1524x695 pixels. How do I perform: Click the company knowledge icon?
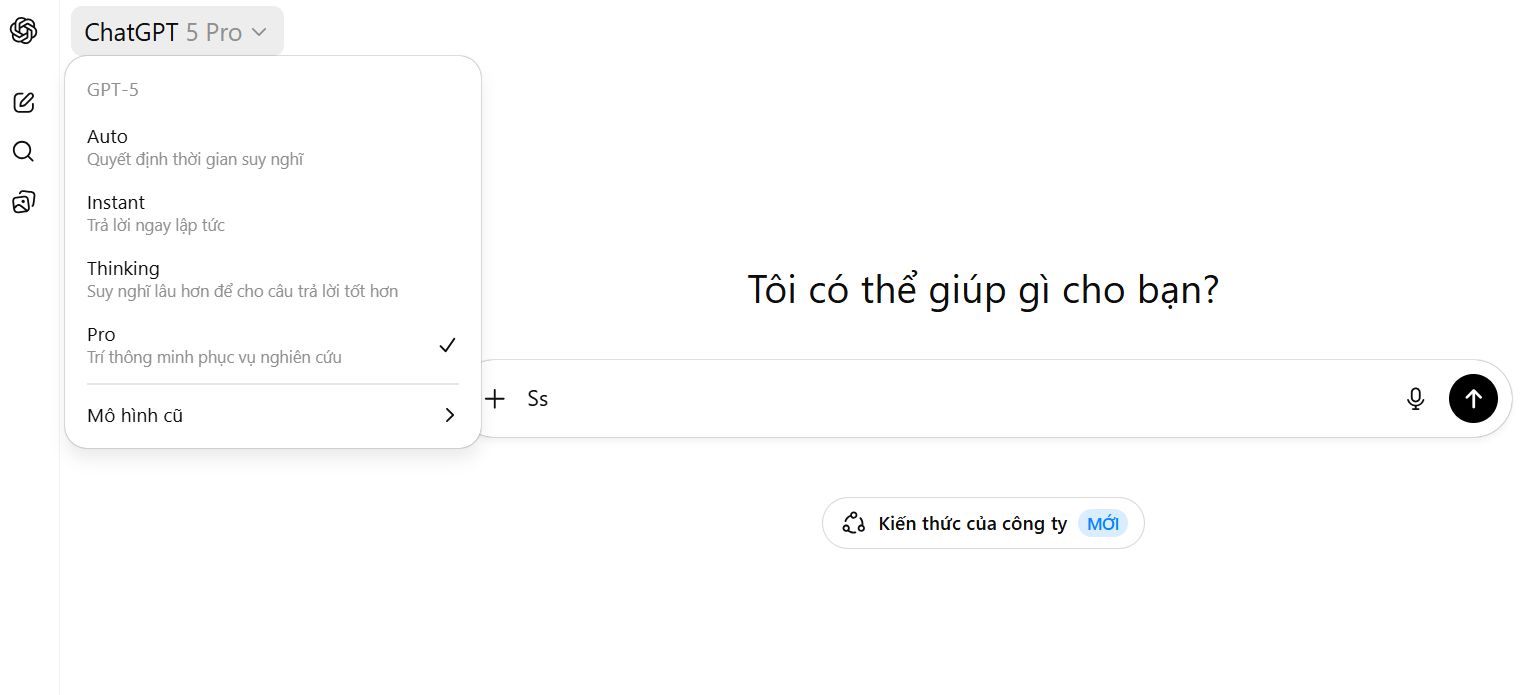(x=853, y=523)
